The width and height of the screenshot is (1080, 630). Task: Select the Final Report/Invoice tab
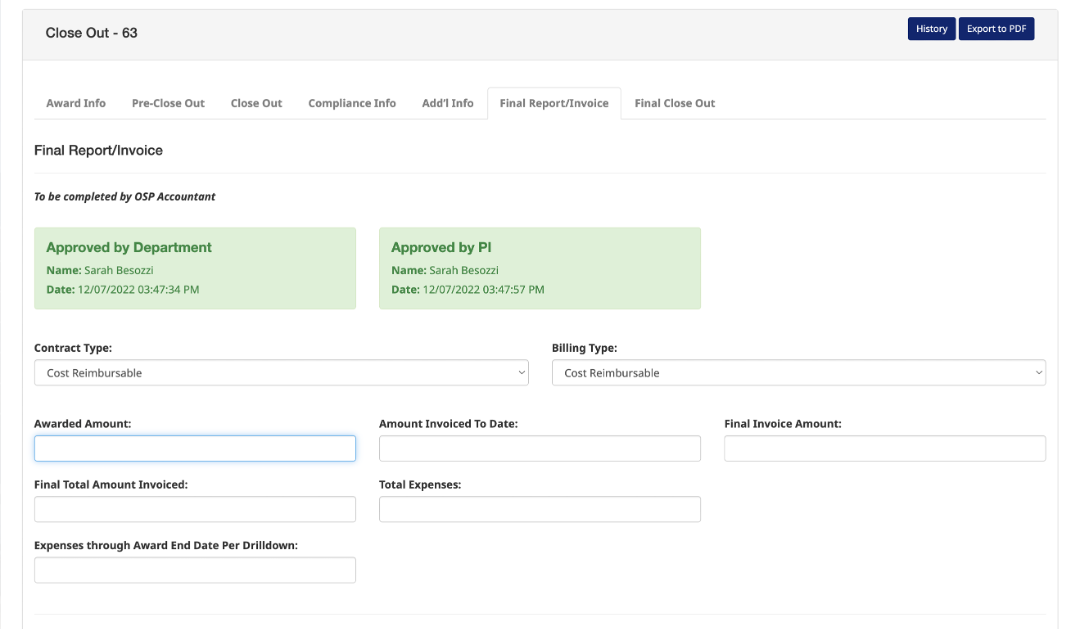click(x=554, y=103)
